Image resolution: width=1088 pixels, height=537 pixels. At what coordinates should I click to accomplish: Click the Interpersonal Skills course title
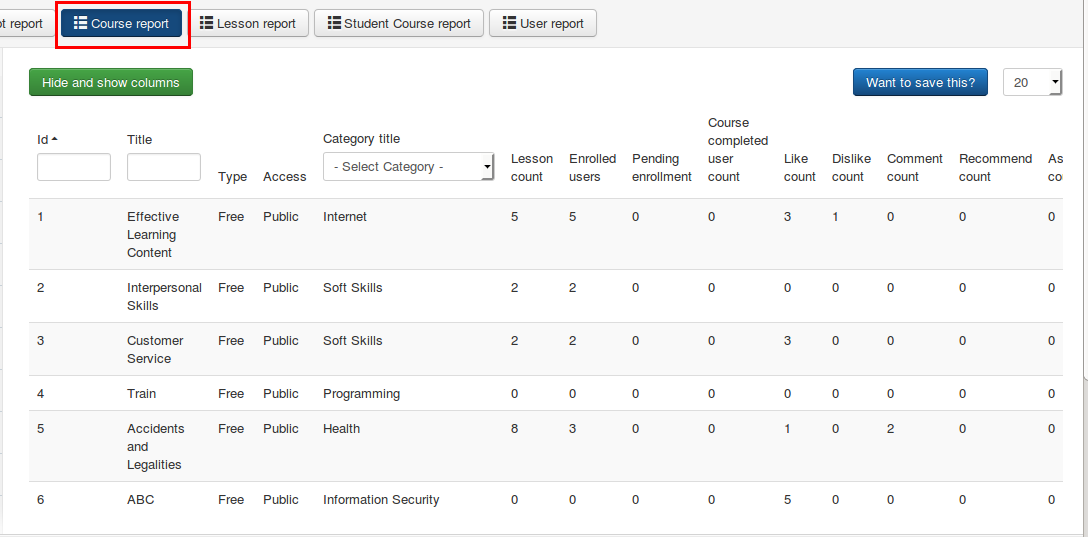pos(164,296)
